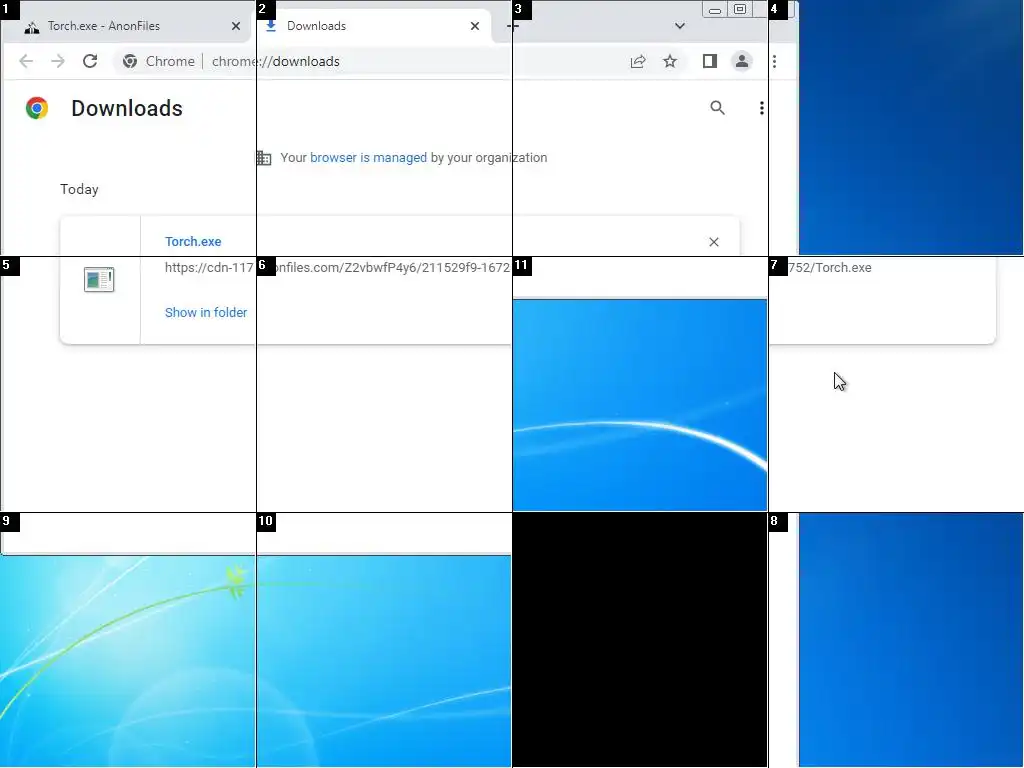Screen dimensions: 1024x768
Task: Select the Downloads tab
Action: point(372,26)
